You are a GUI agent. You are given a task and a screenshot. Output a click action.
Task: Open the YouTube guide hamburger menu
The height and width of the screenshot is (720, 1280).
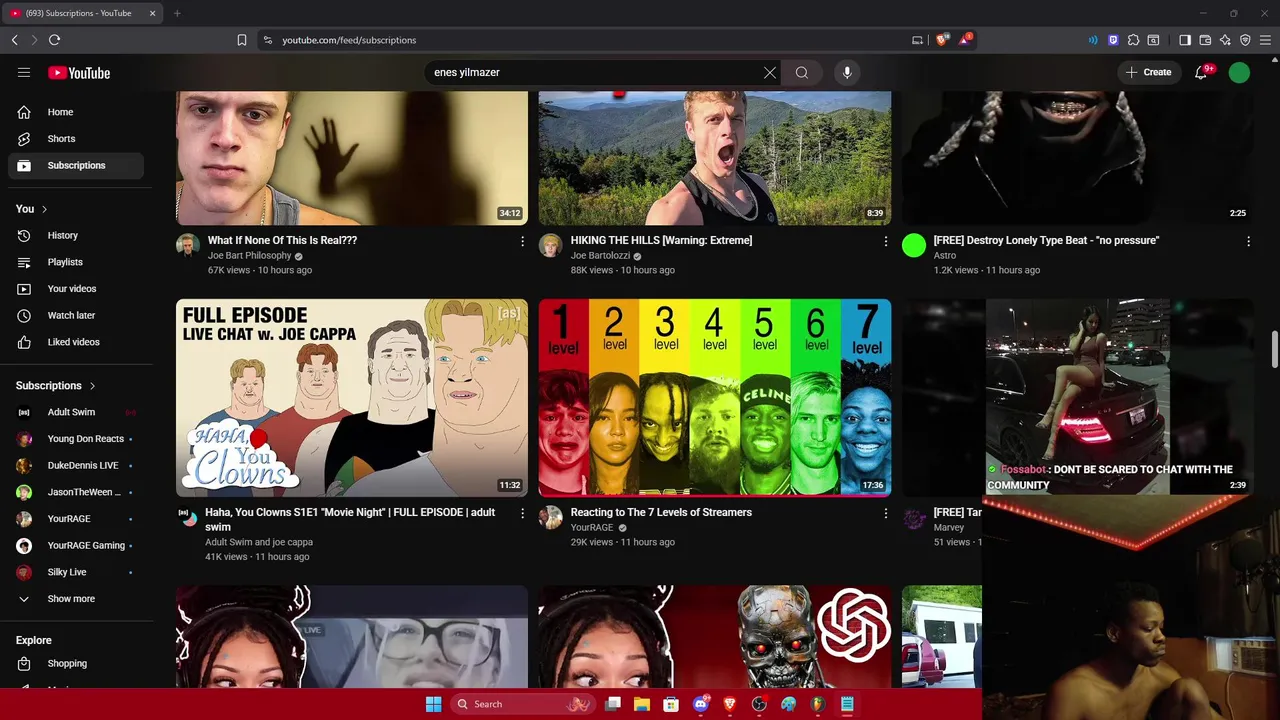(x=24, y=72)
